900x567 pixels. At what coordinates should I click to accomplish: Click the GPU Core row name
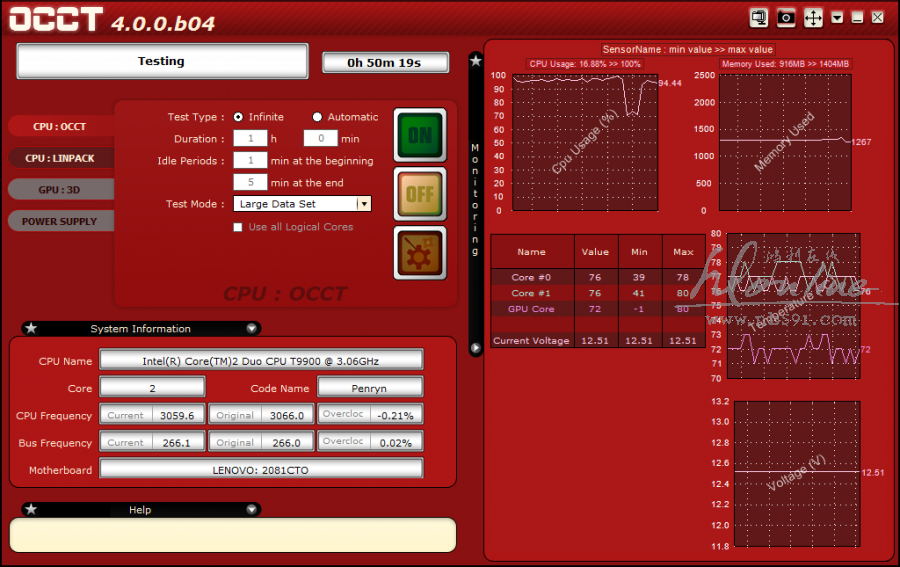pyautogui.click(x=532, y=309)
